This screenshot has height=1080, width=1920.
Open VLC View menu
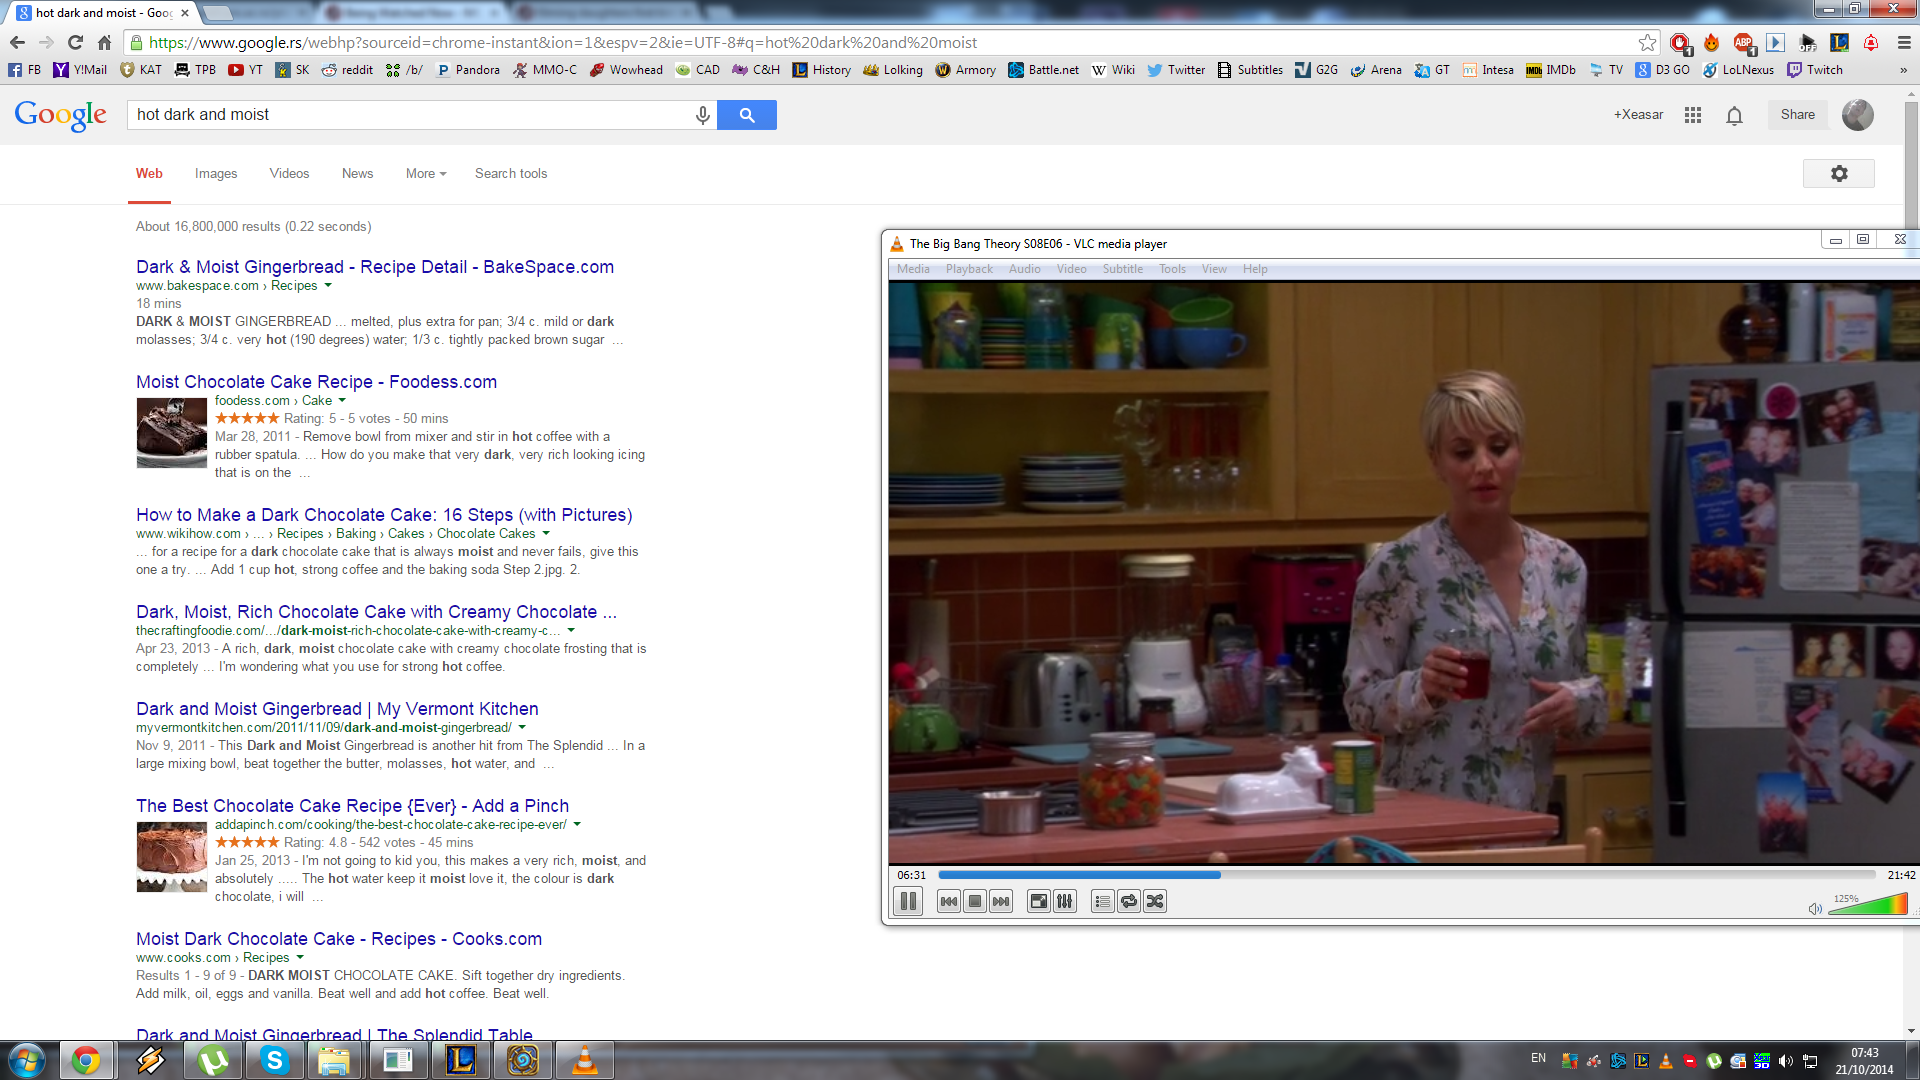1214,269
